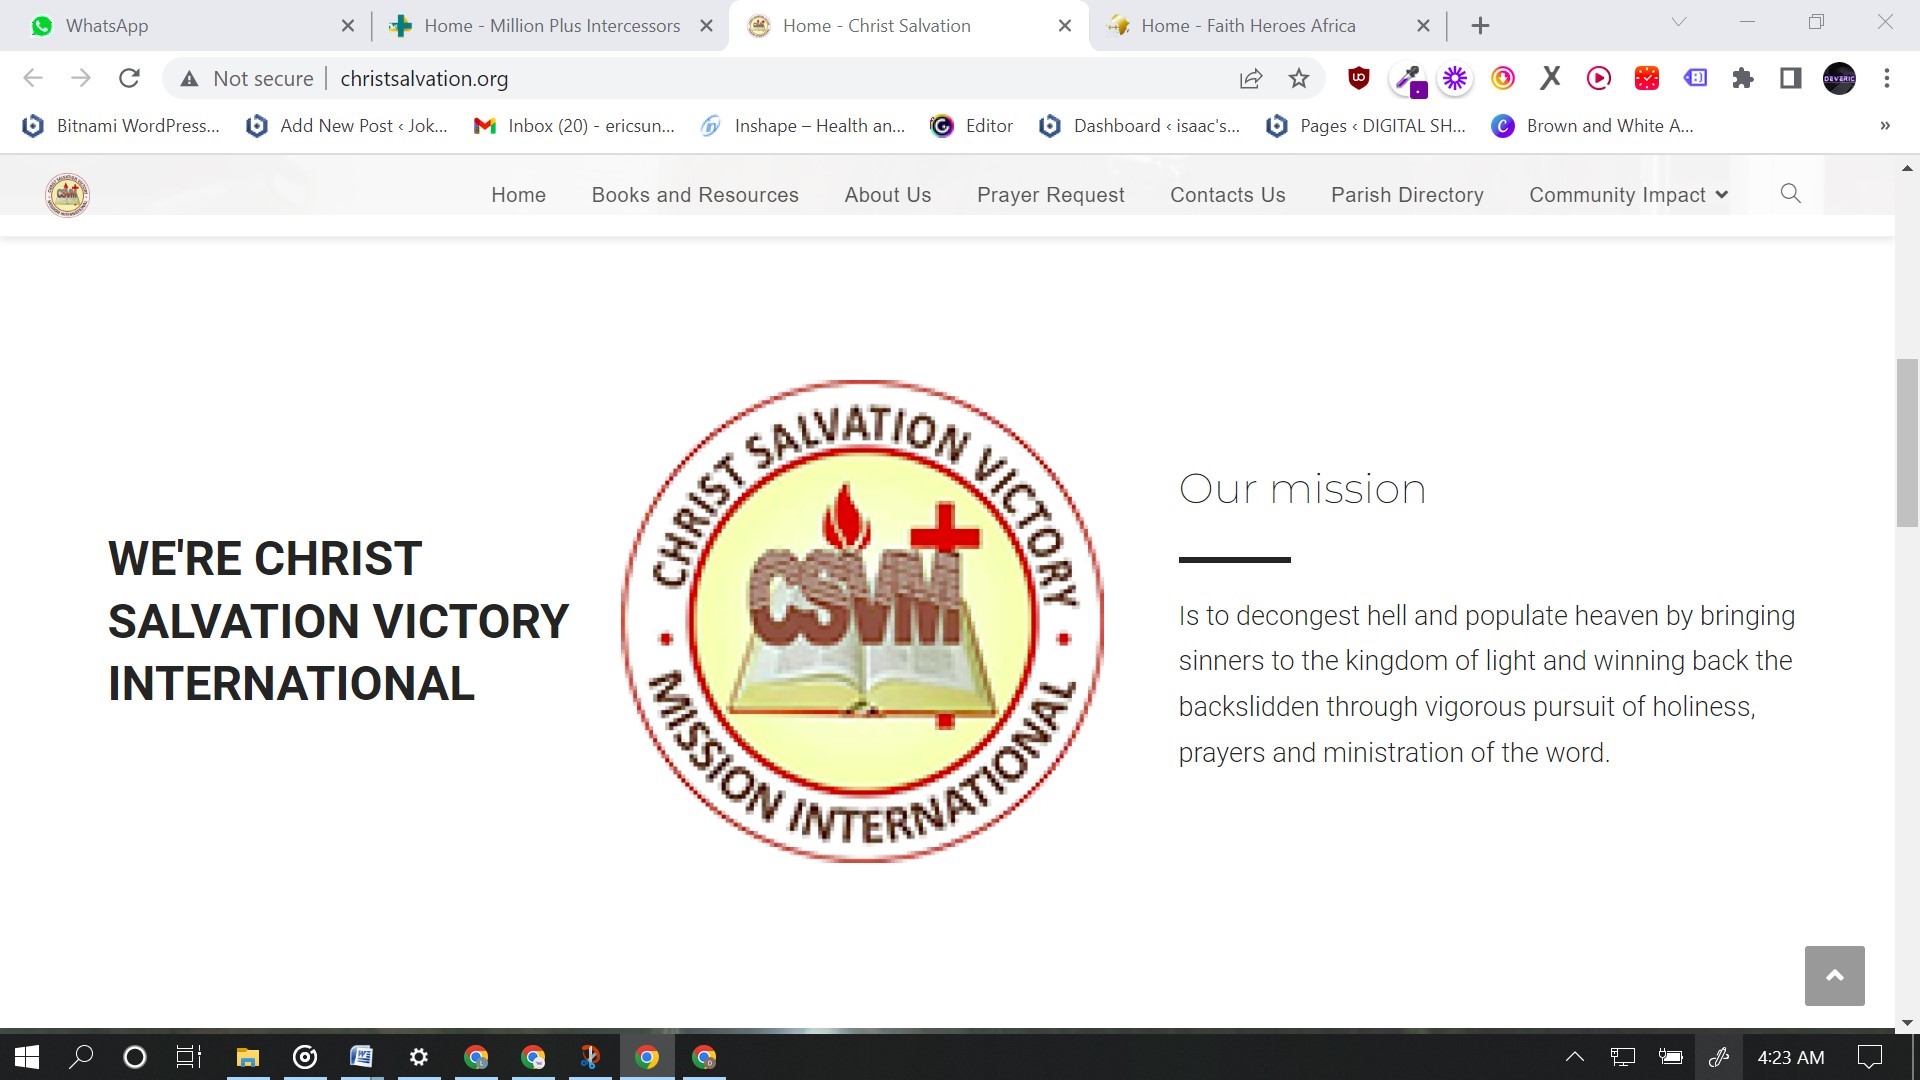Image resolution: width=1920 pixels, height=1080 pixels.
Task: Go to Home in site navigation
Action: [x=518, y=195]
